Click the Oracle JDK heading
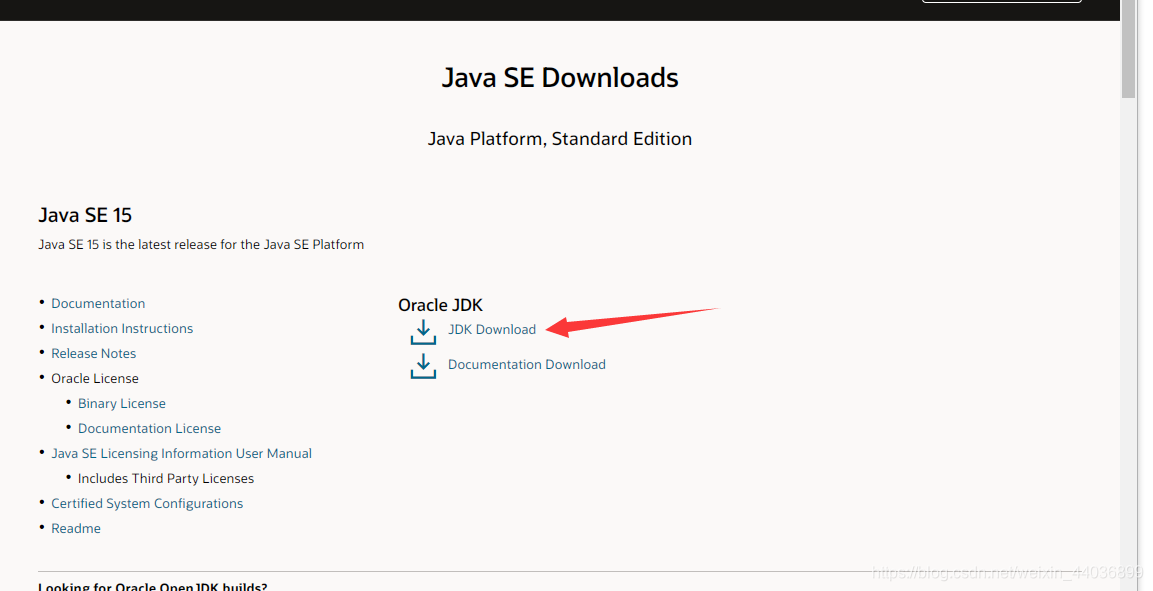Viewport: 1153px width, 591px height. 440,305
